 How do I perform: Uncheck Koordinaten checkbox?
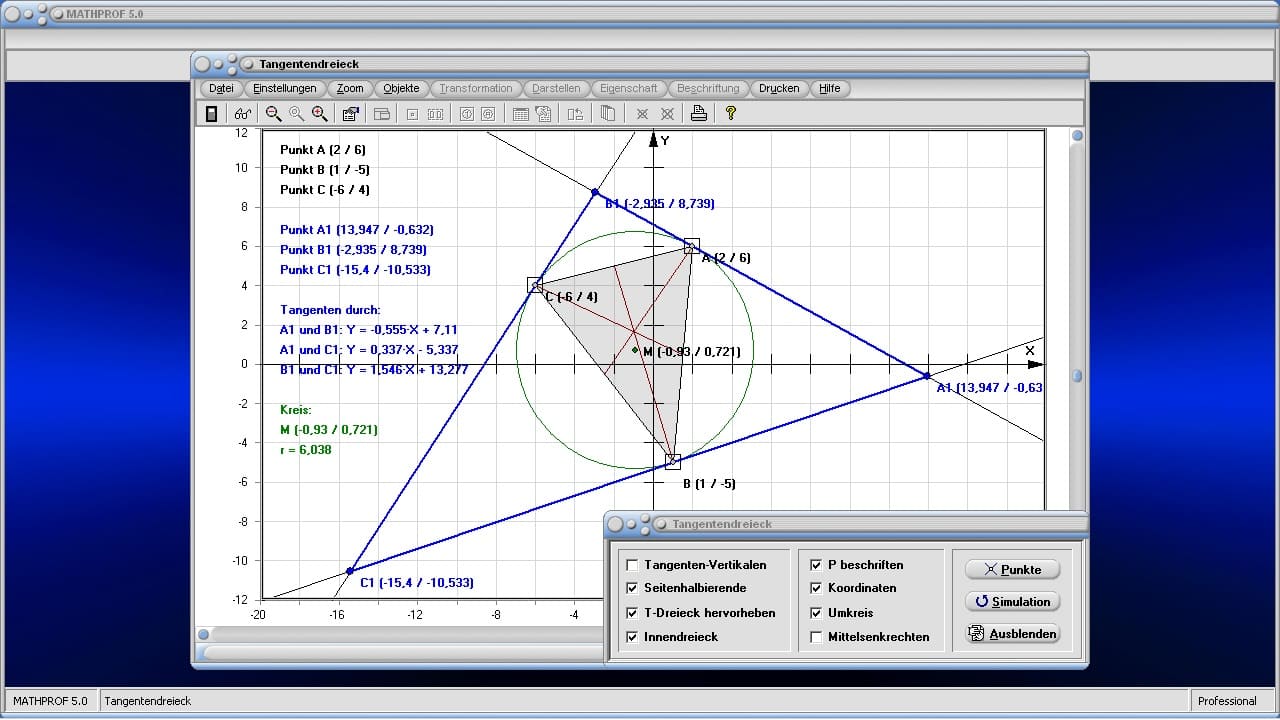pos(817,588)
